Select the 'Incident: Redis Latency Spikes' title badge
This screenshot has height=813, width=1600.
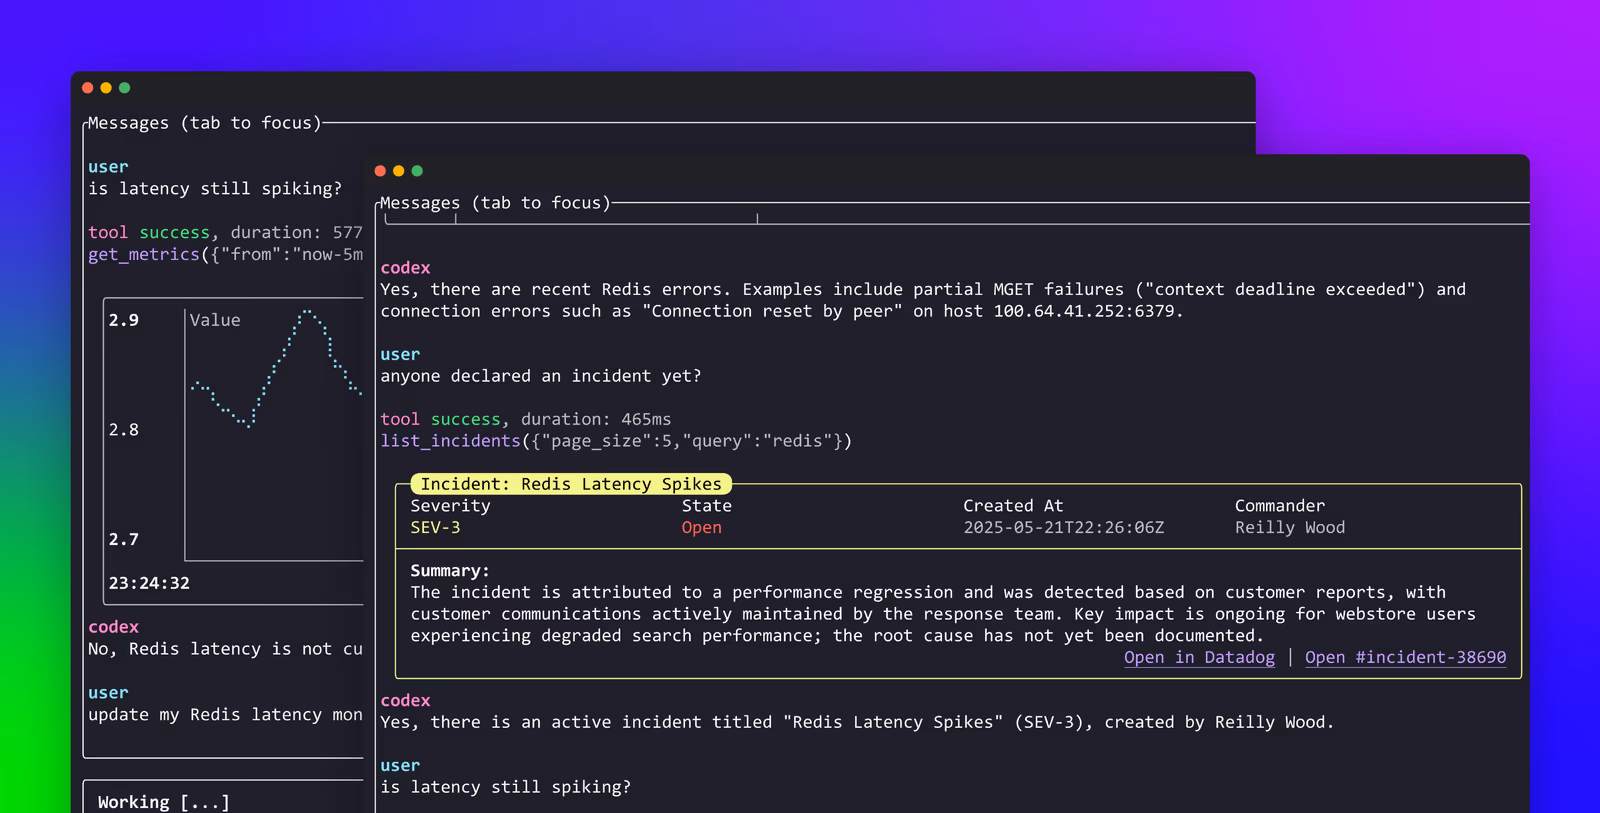pyautogui.click(x=571, y=484)
